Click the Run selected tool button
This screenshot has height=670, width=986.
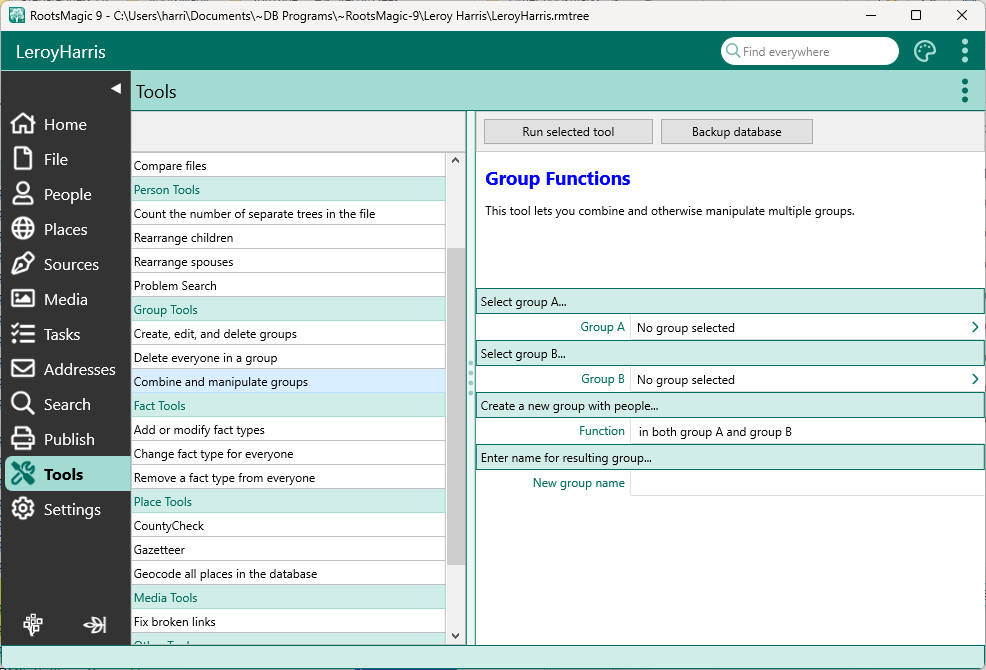(568, 132)
